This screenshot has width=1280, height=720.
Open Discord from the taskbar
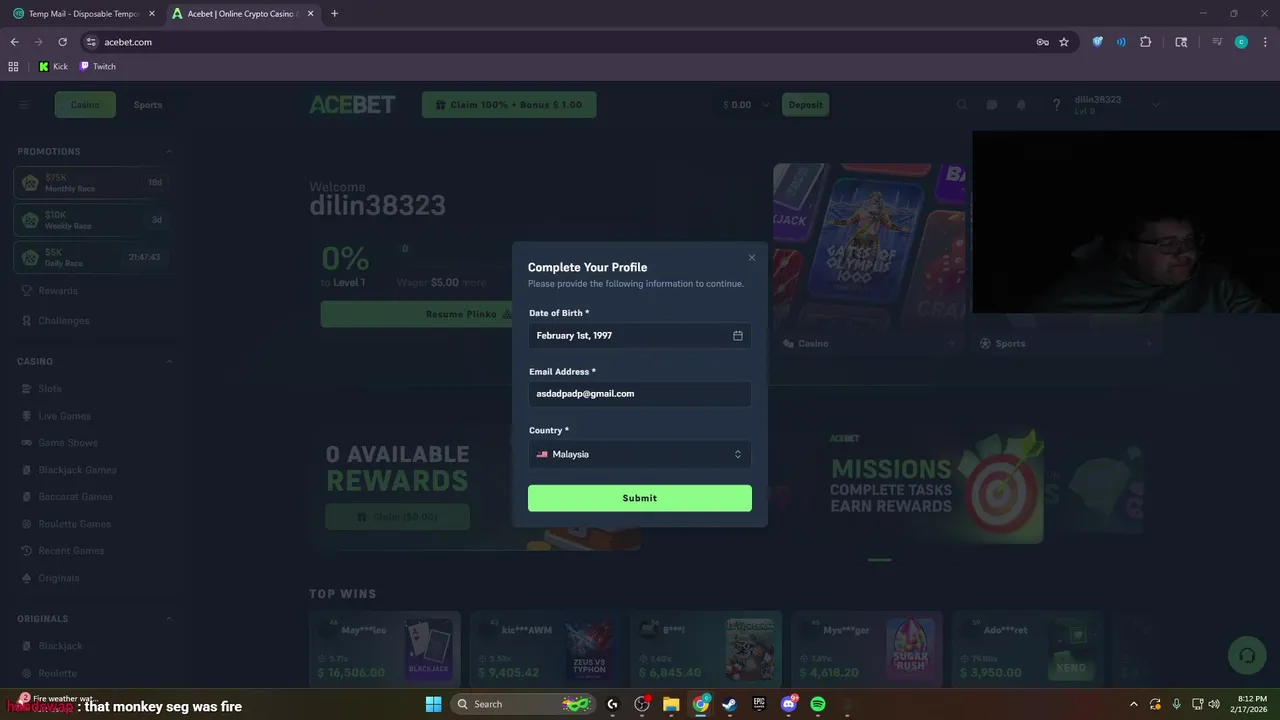[789, 704]
